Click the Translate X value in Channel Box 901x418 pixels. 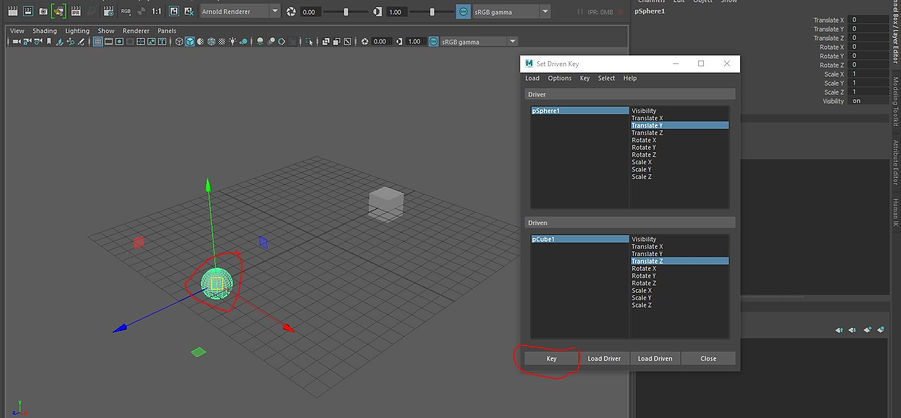(868, 20)
